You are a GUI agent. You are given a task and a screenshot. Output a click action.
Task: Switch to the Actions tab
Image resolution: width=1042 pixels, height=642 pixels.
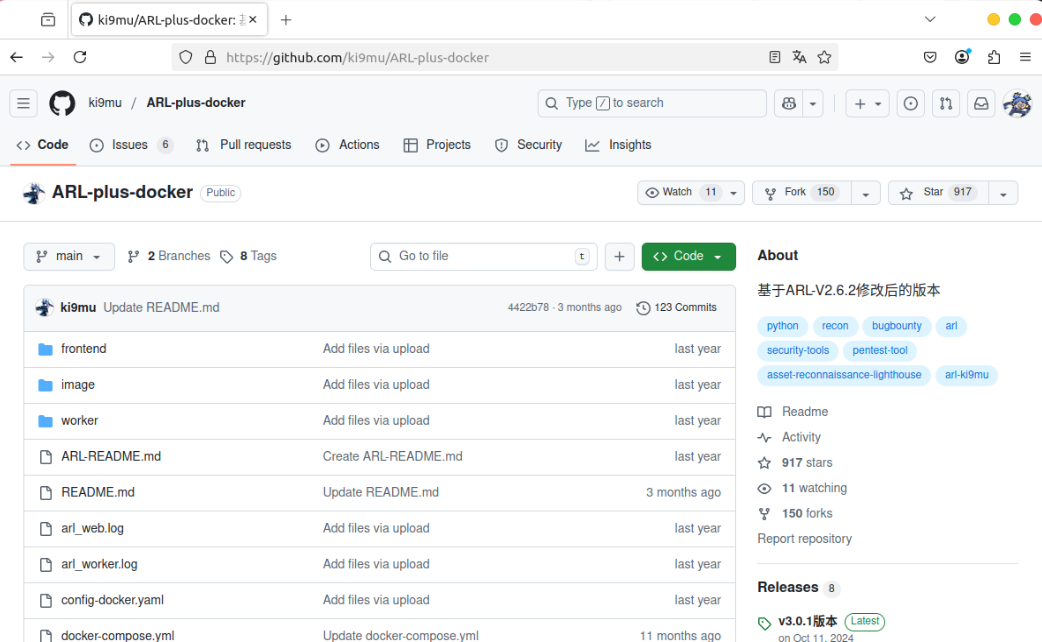pyautogui.click(x=348, y=145)
